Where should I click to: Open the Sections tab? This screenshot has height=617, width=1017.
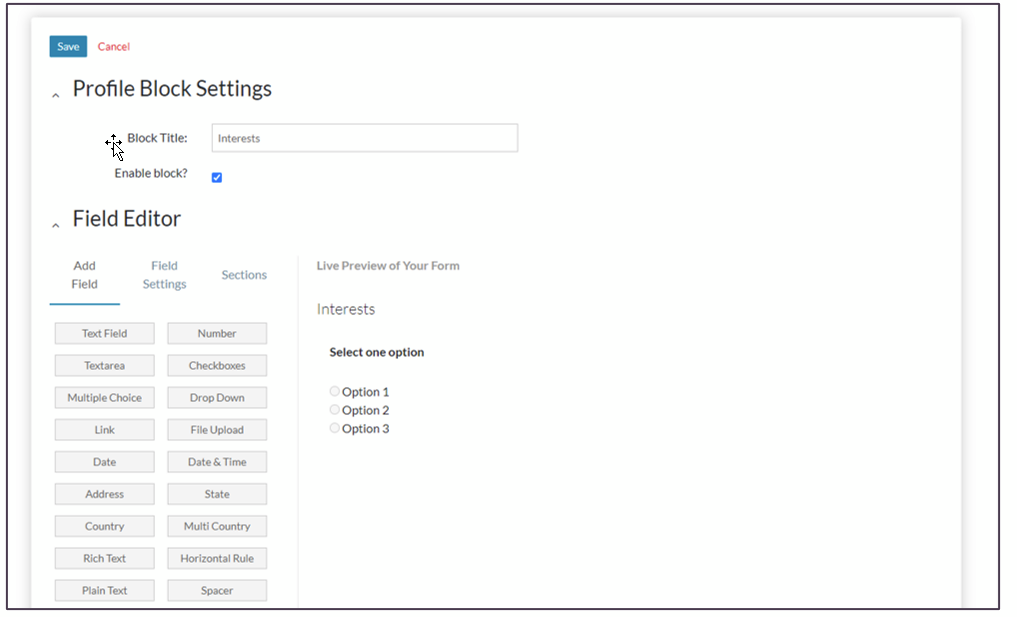[x=244, y=275]
